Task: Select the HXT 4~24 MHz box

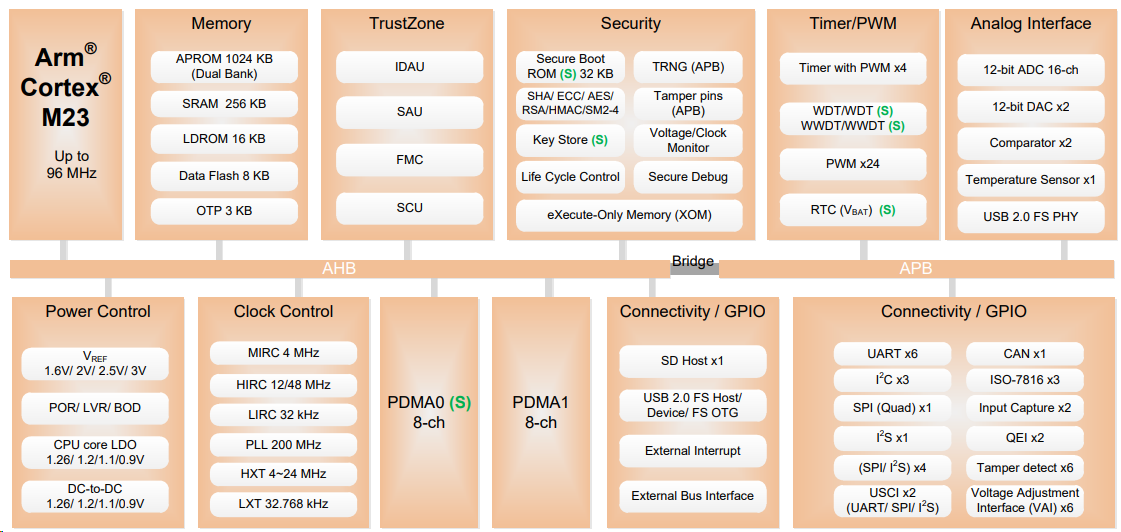Action: point(283,474)
